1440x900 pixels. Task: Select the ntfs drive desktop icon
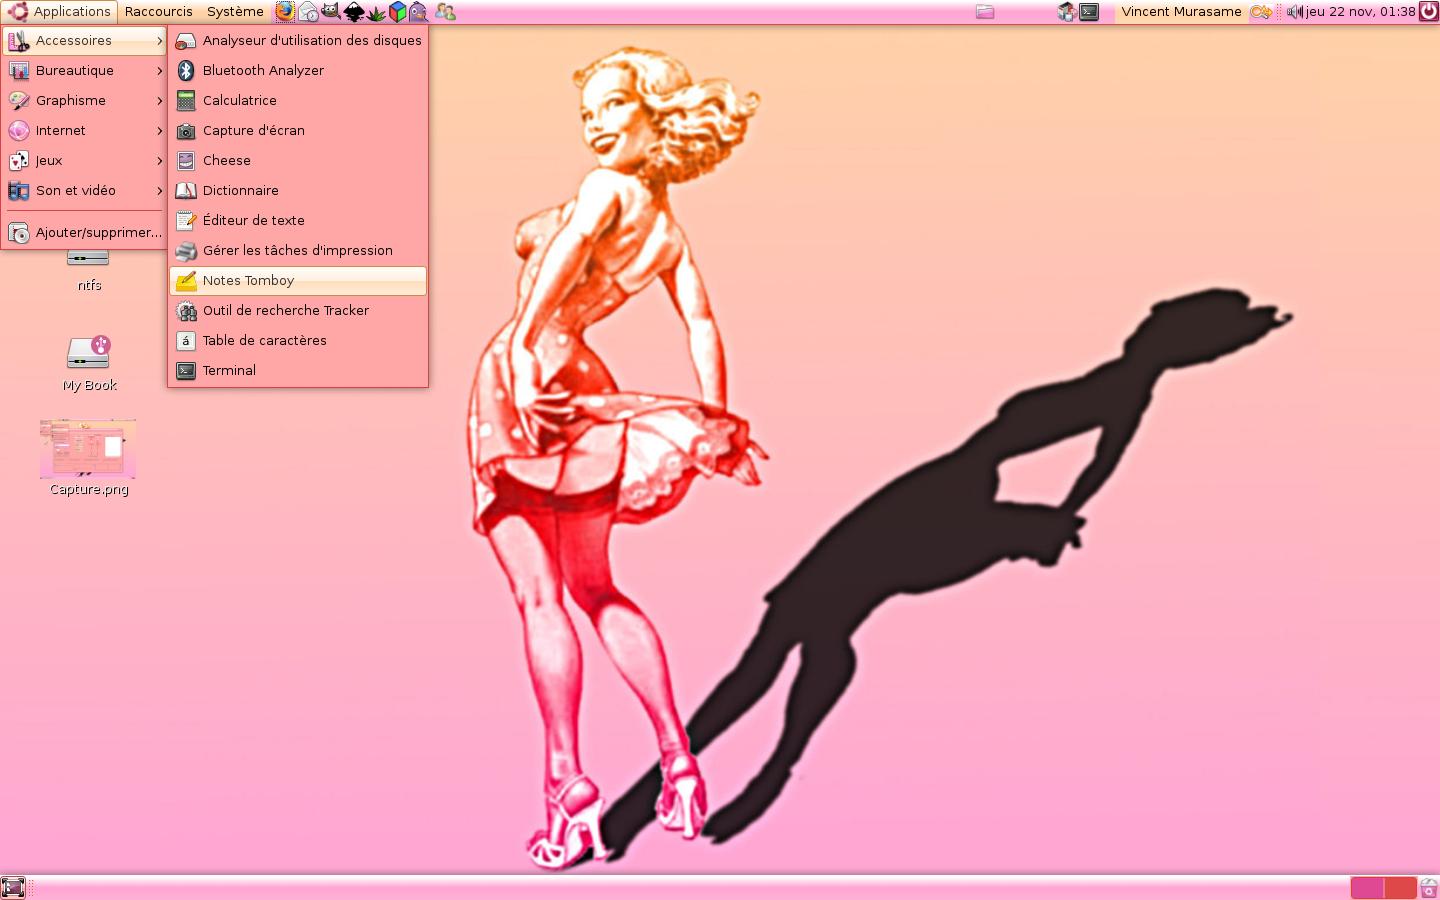pyautogui.click(x=89, y=270)
